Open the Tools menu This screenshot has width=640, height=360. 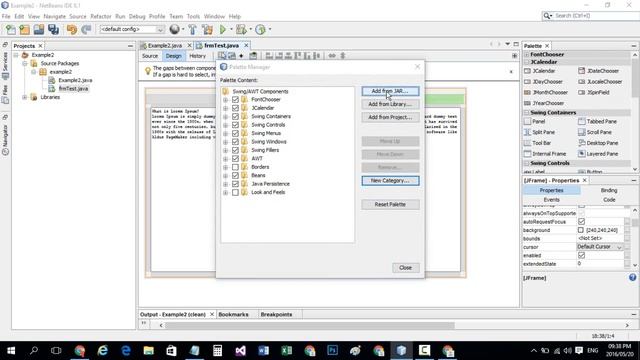point(193,16)
